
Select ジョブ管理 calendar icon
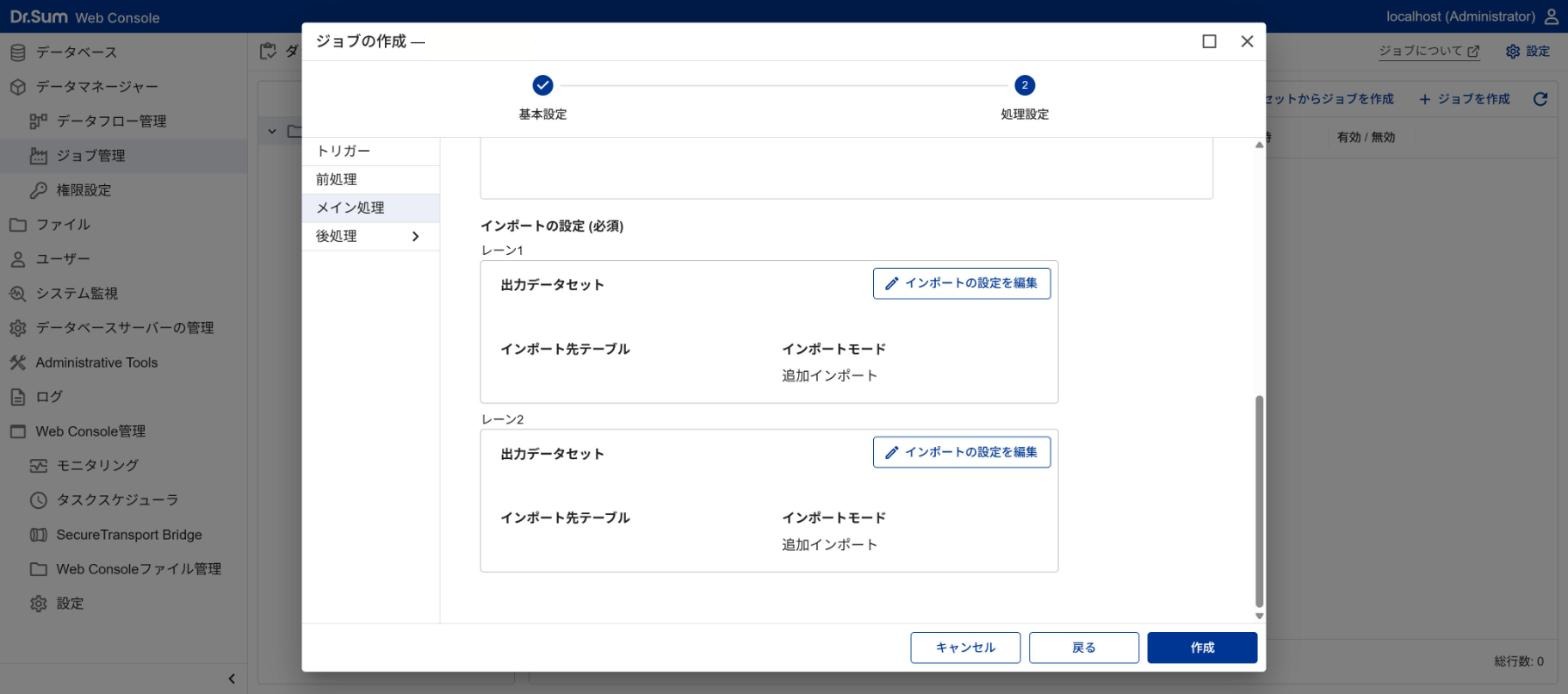[38, 156]
